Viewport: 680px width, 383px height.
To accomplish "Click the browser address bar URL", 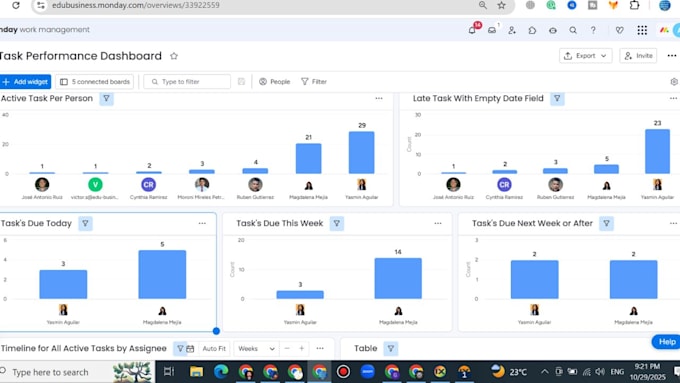I will click(x=136, y=5).
